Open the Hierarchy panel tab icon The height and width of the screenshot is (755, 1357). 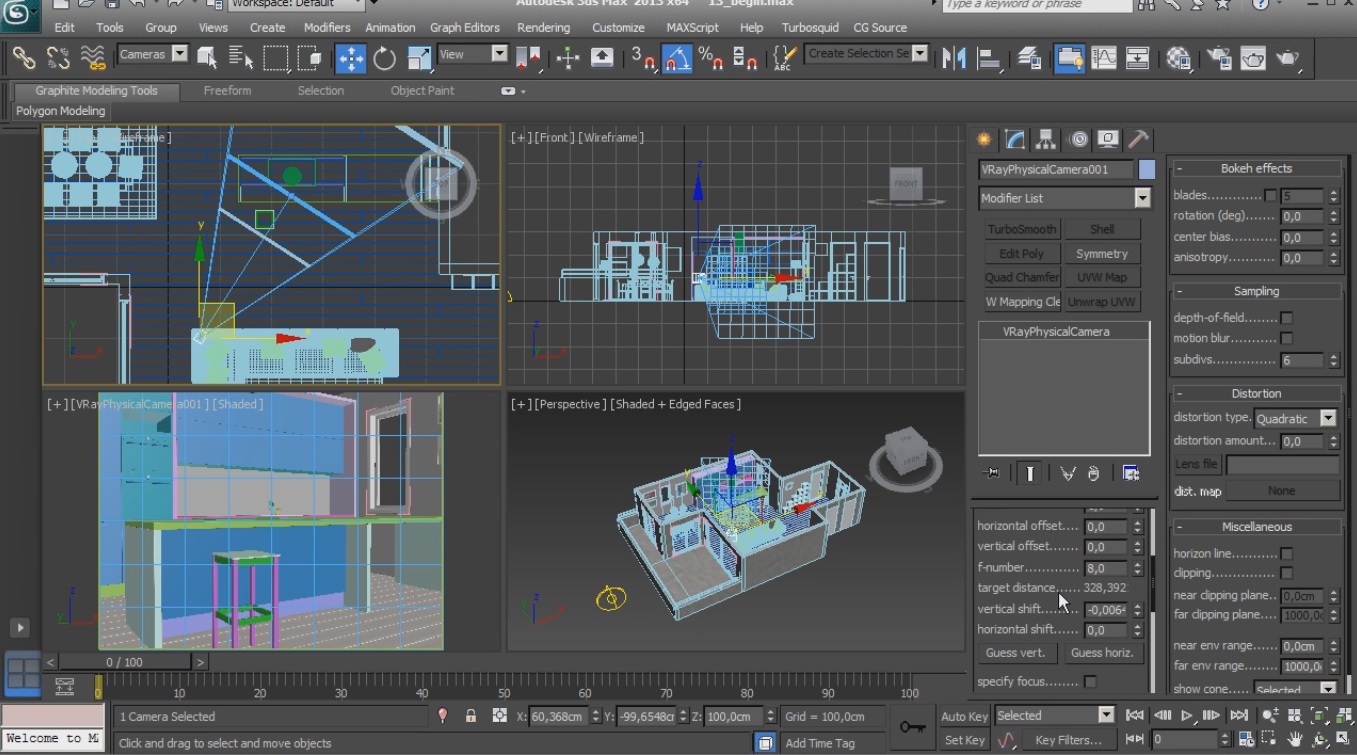[x=1046, y=140]
